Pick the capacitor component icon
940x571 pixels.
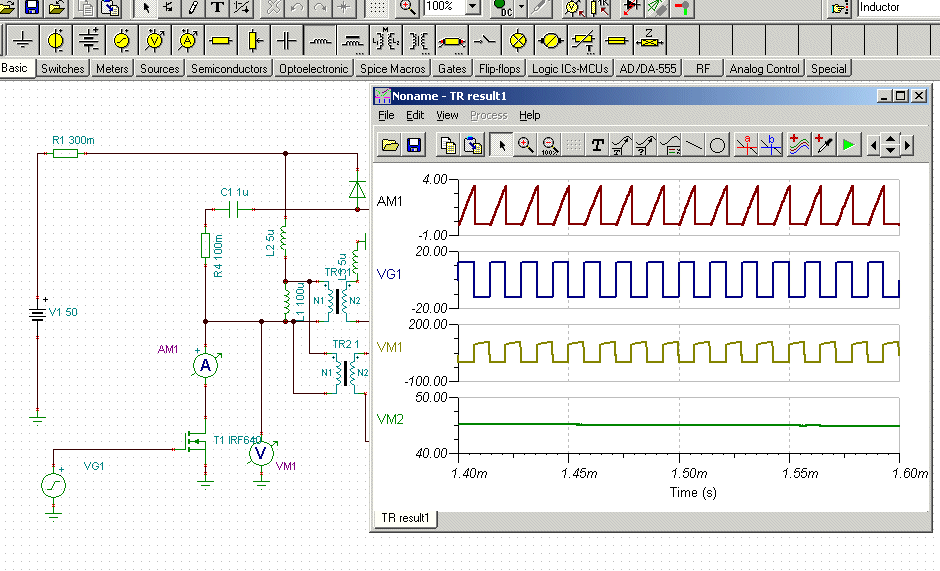tap(287, 41)
